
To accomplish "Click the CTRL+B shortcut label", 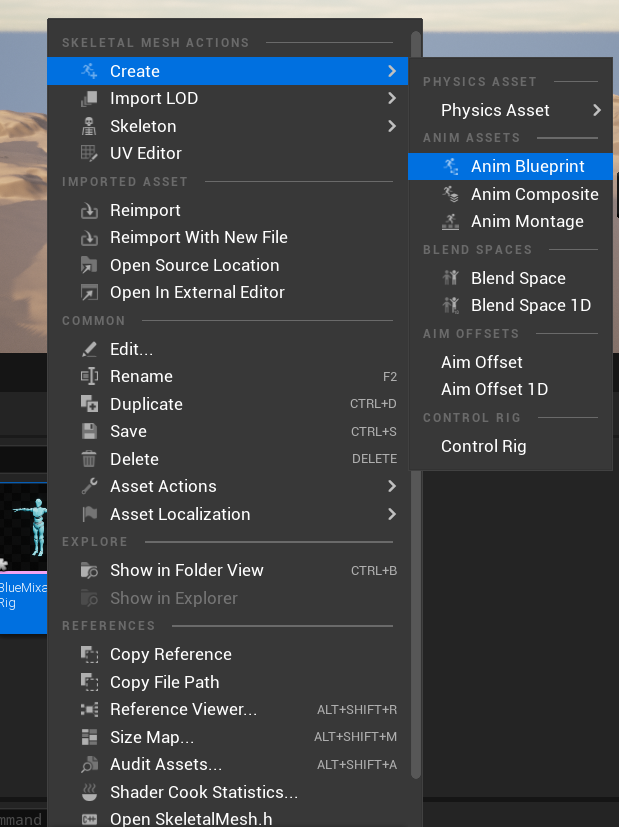I will (x=374, y=571).
